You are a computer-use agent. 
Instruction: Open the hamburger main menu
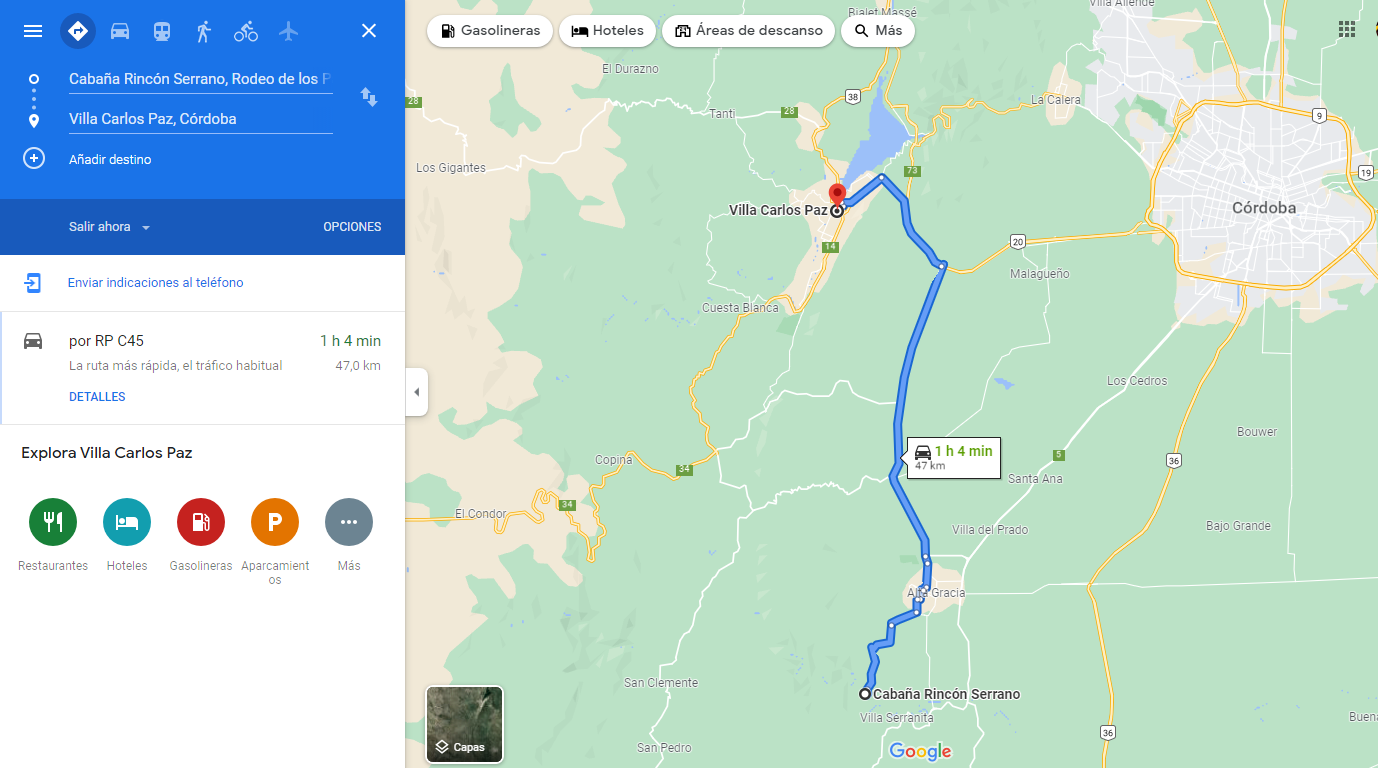(x=33, y=31)
